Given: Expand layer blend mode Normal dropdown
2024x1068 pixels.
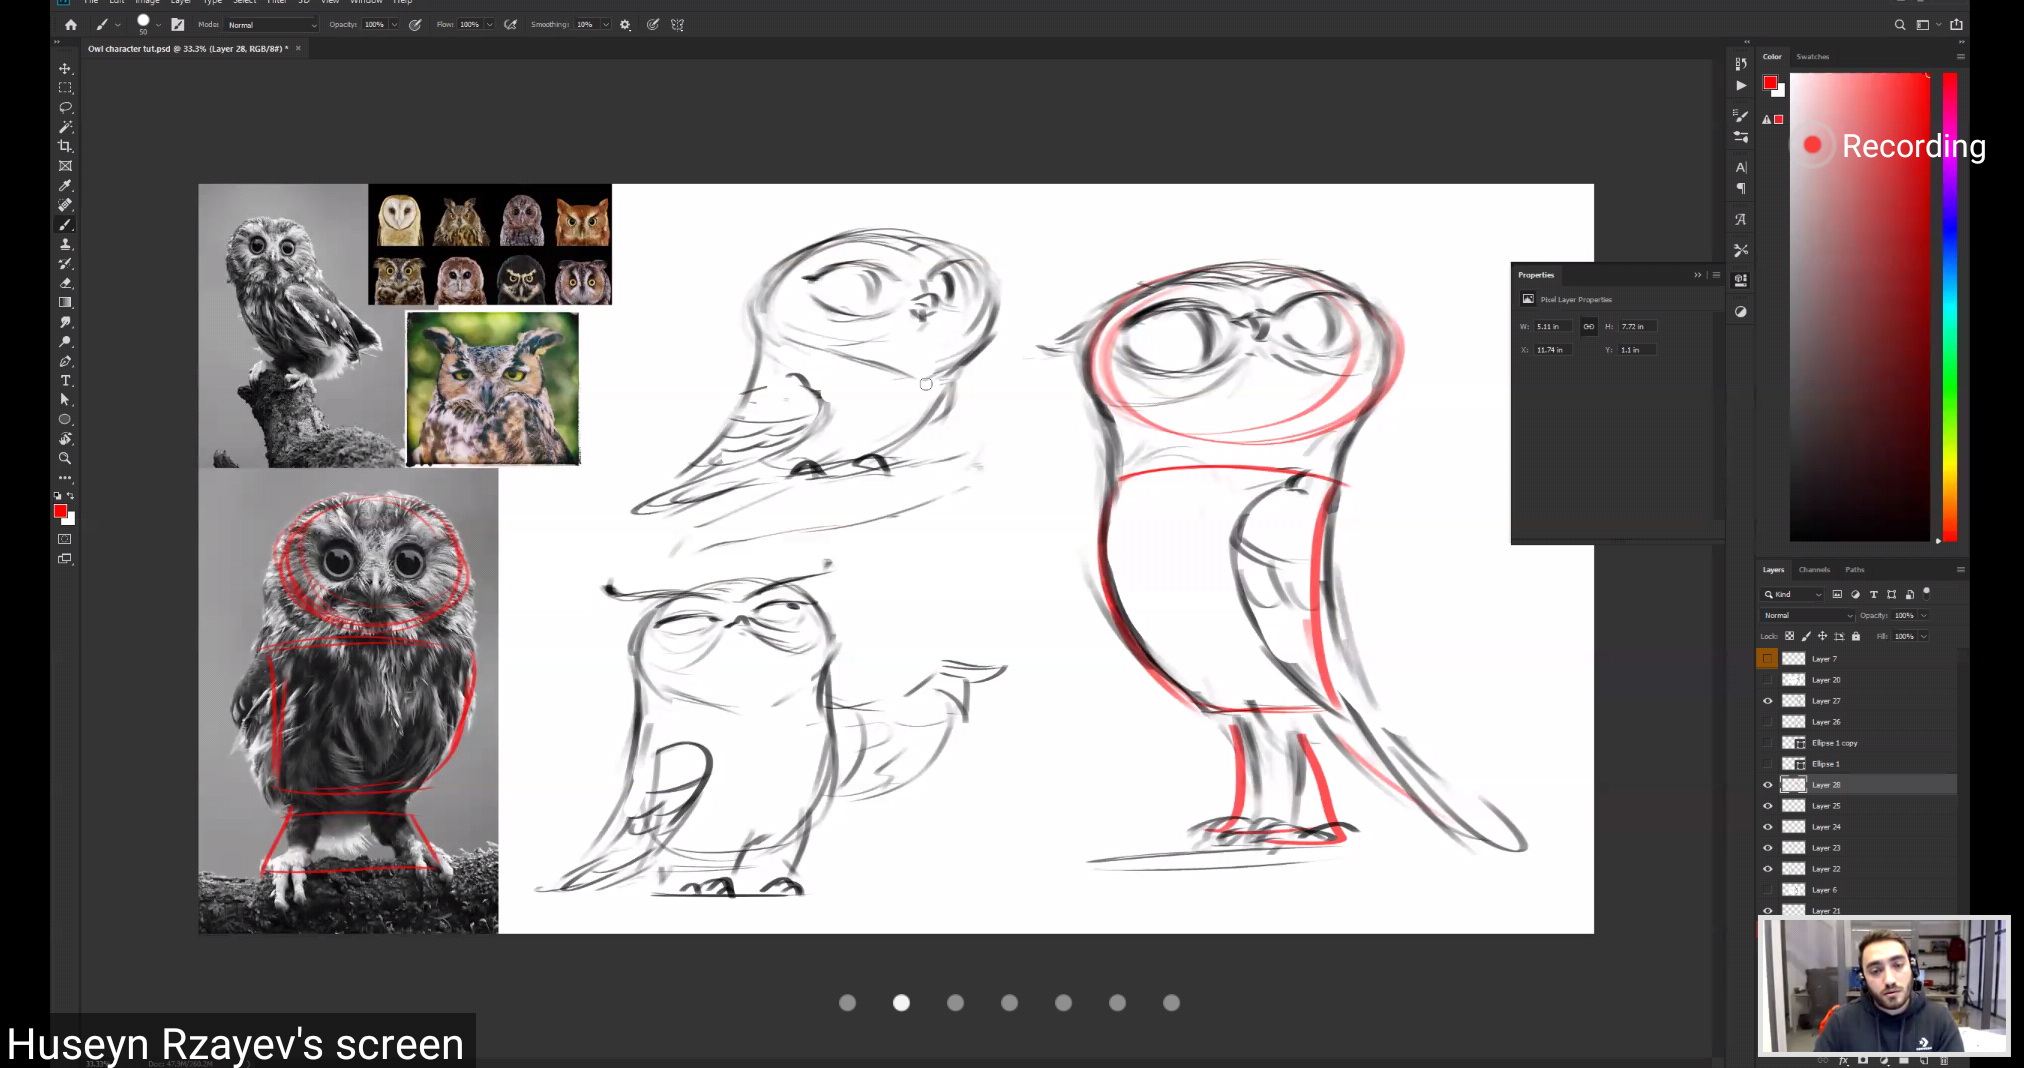Looking at the screenshot, I should [x=1807, y=616].
